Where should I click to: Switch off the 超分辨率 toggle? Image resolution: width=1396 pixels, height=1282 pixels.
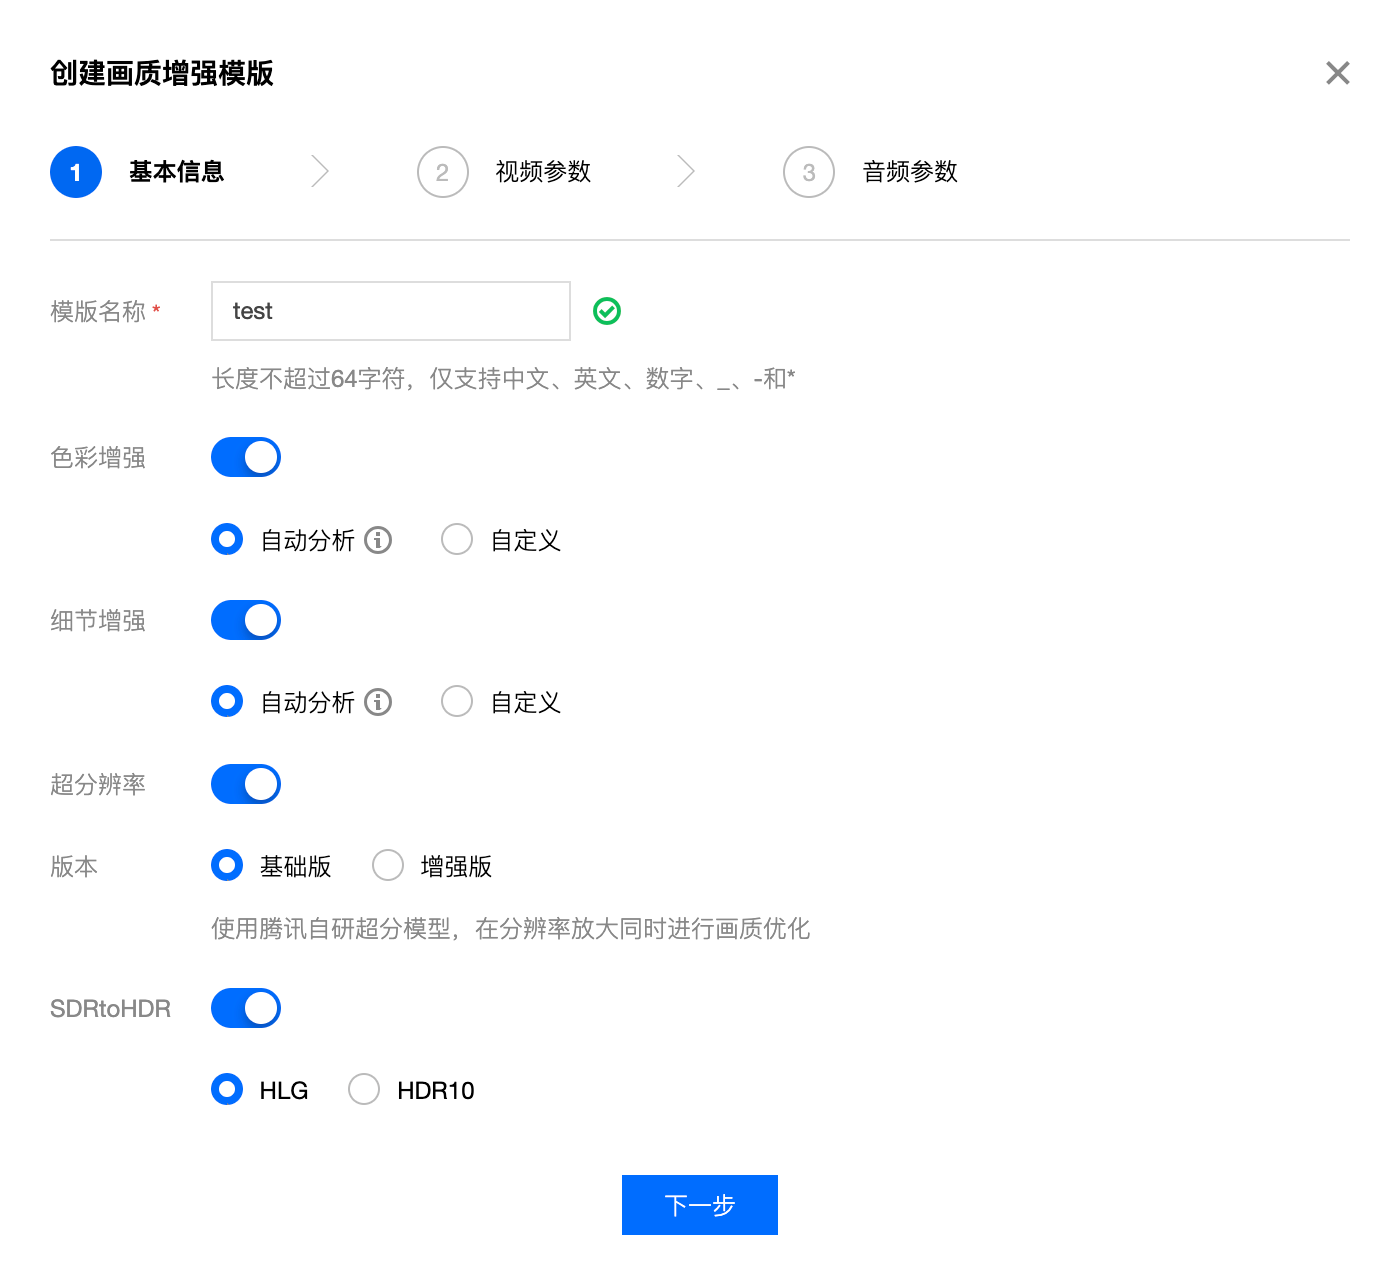pyautogui.click(x=246, y=784)
